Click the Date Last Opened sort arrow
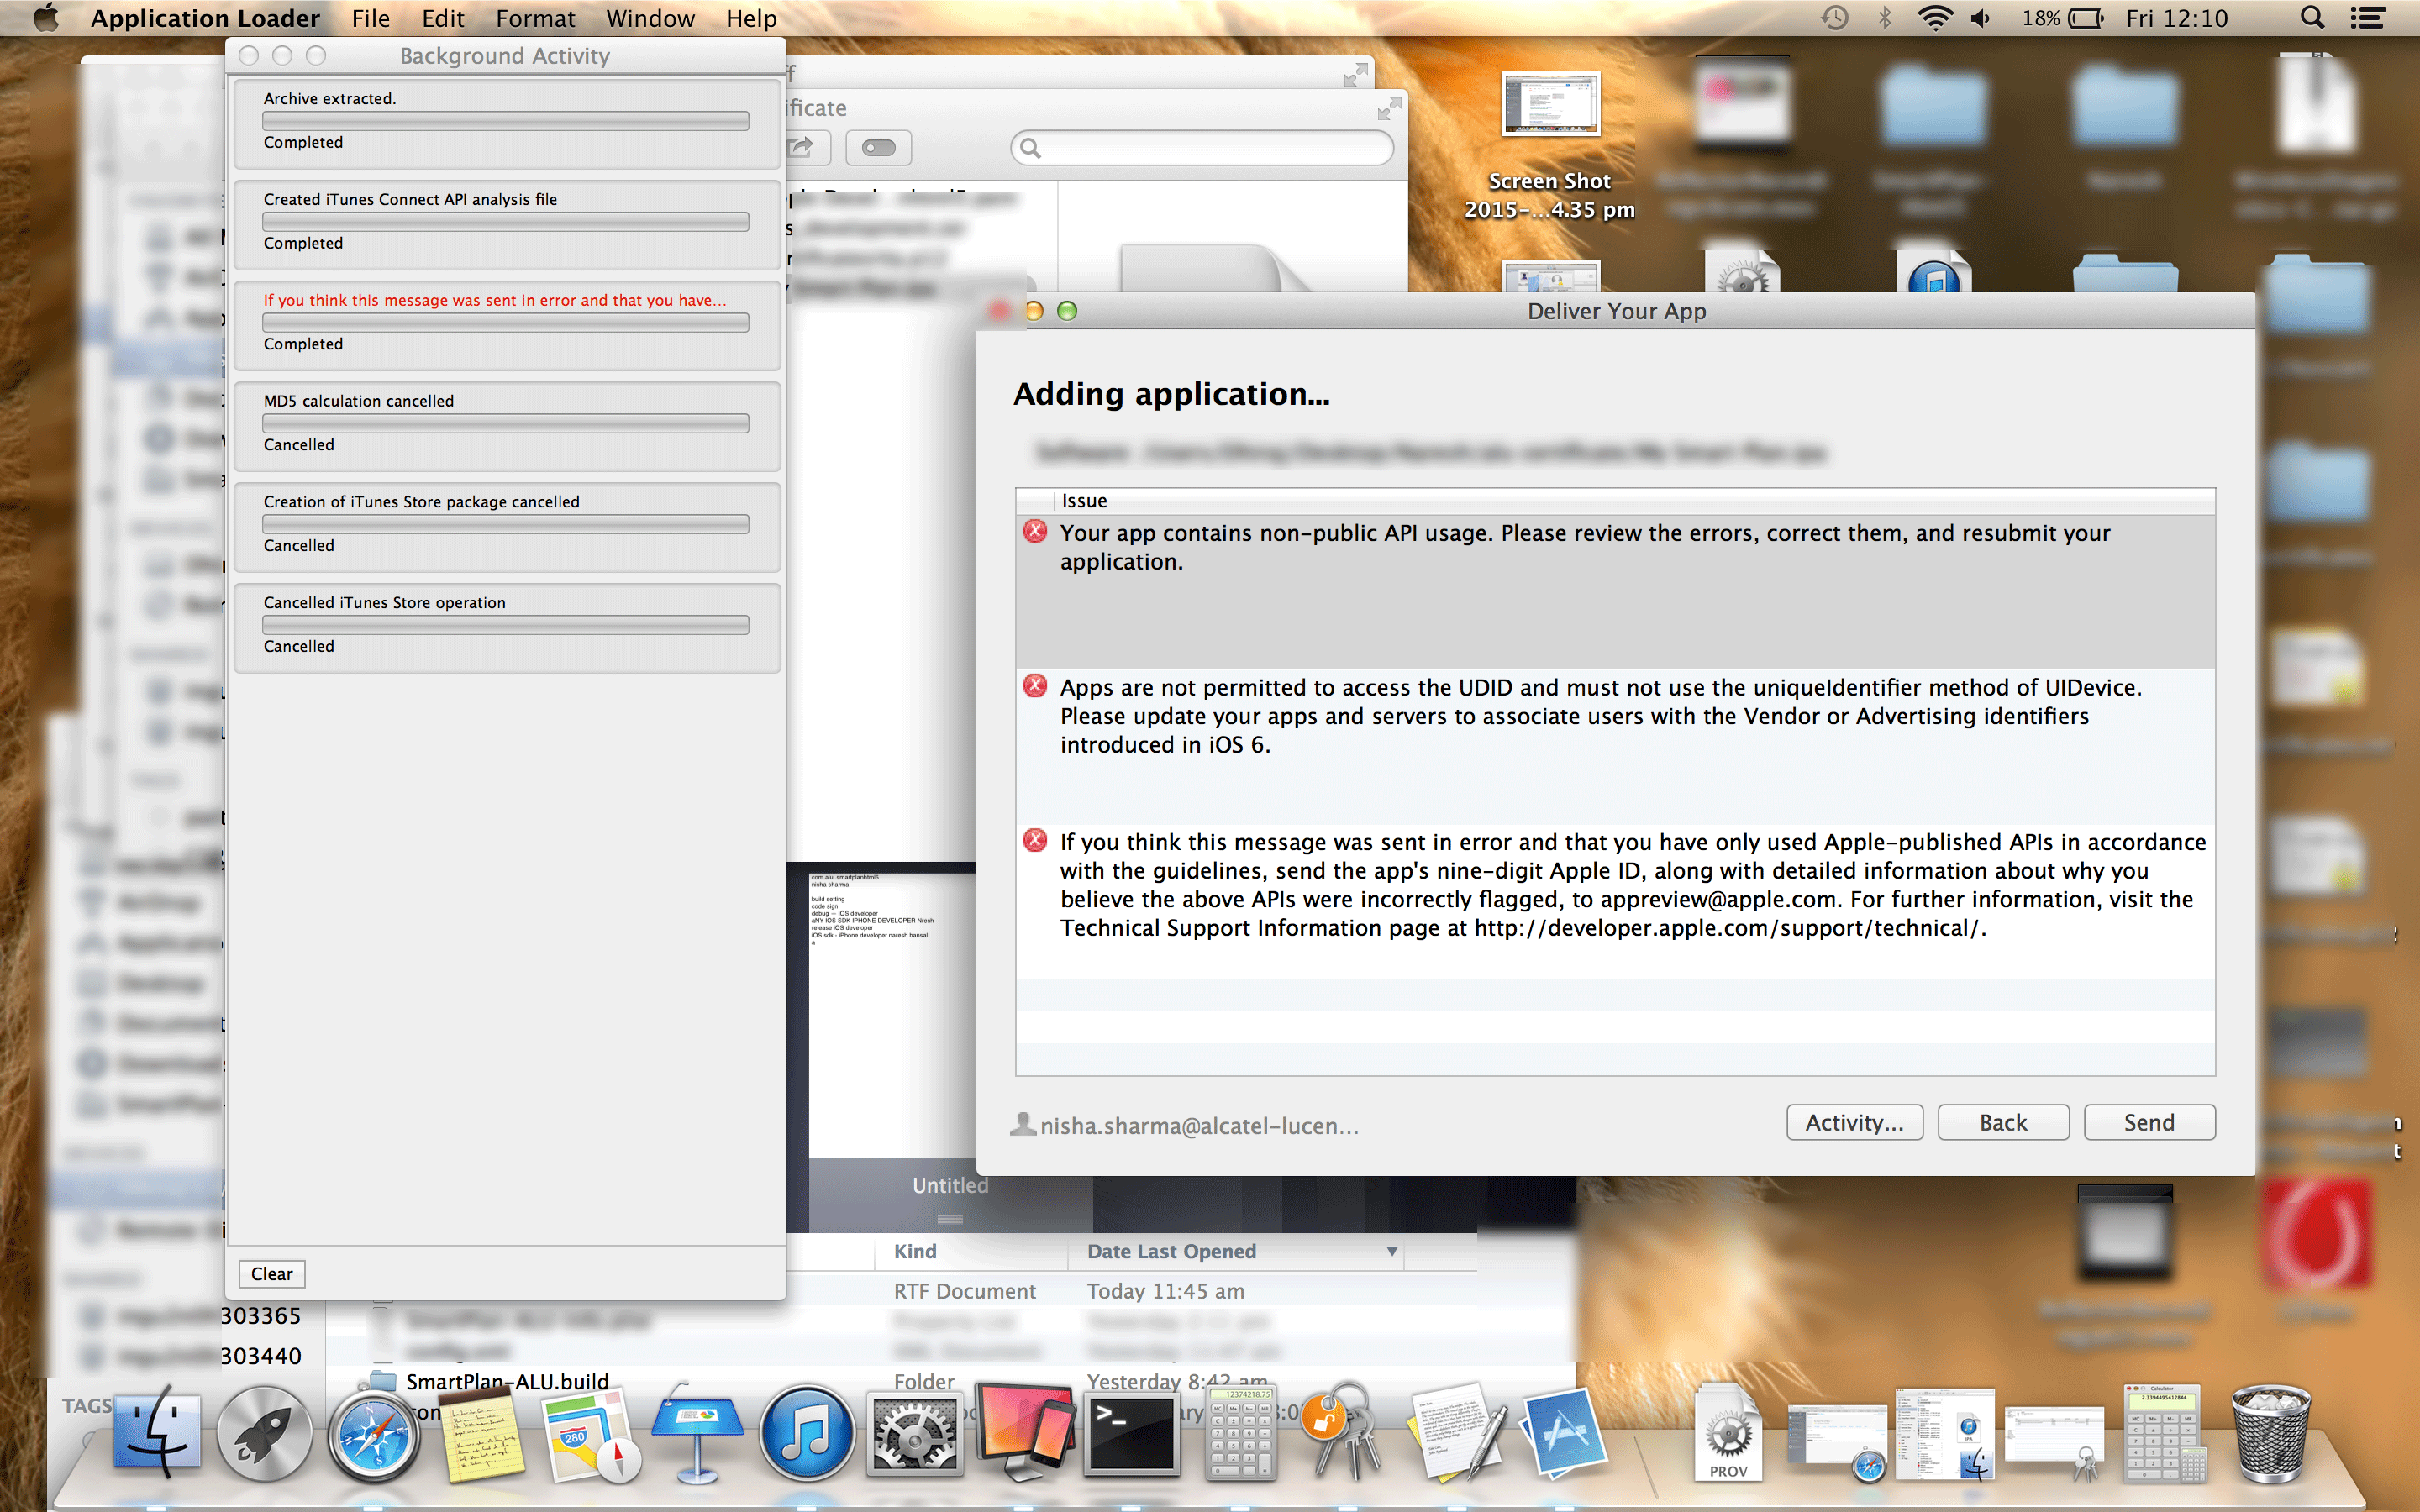Viewport: 2420px width, 1512px height. (x=1391, y=1251)
